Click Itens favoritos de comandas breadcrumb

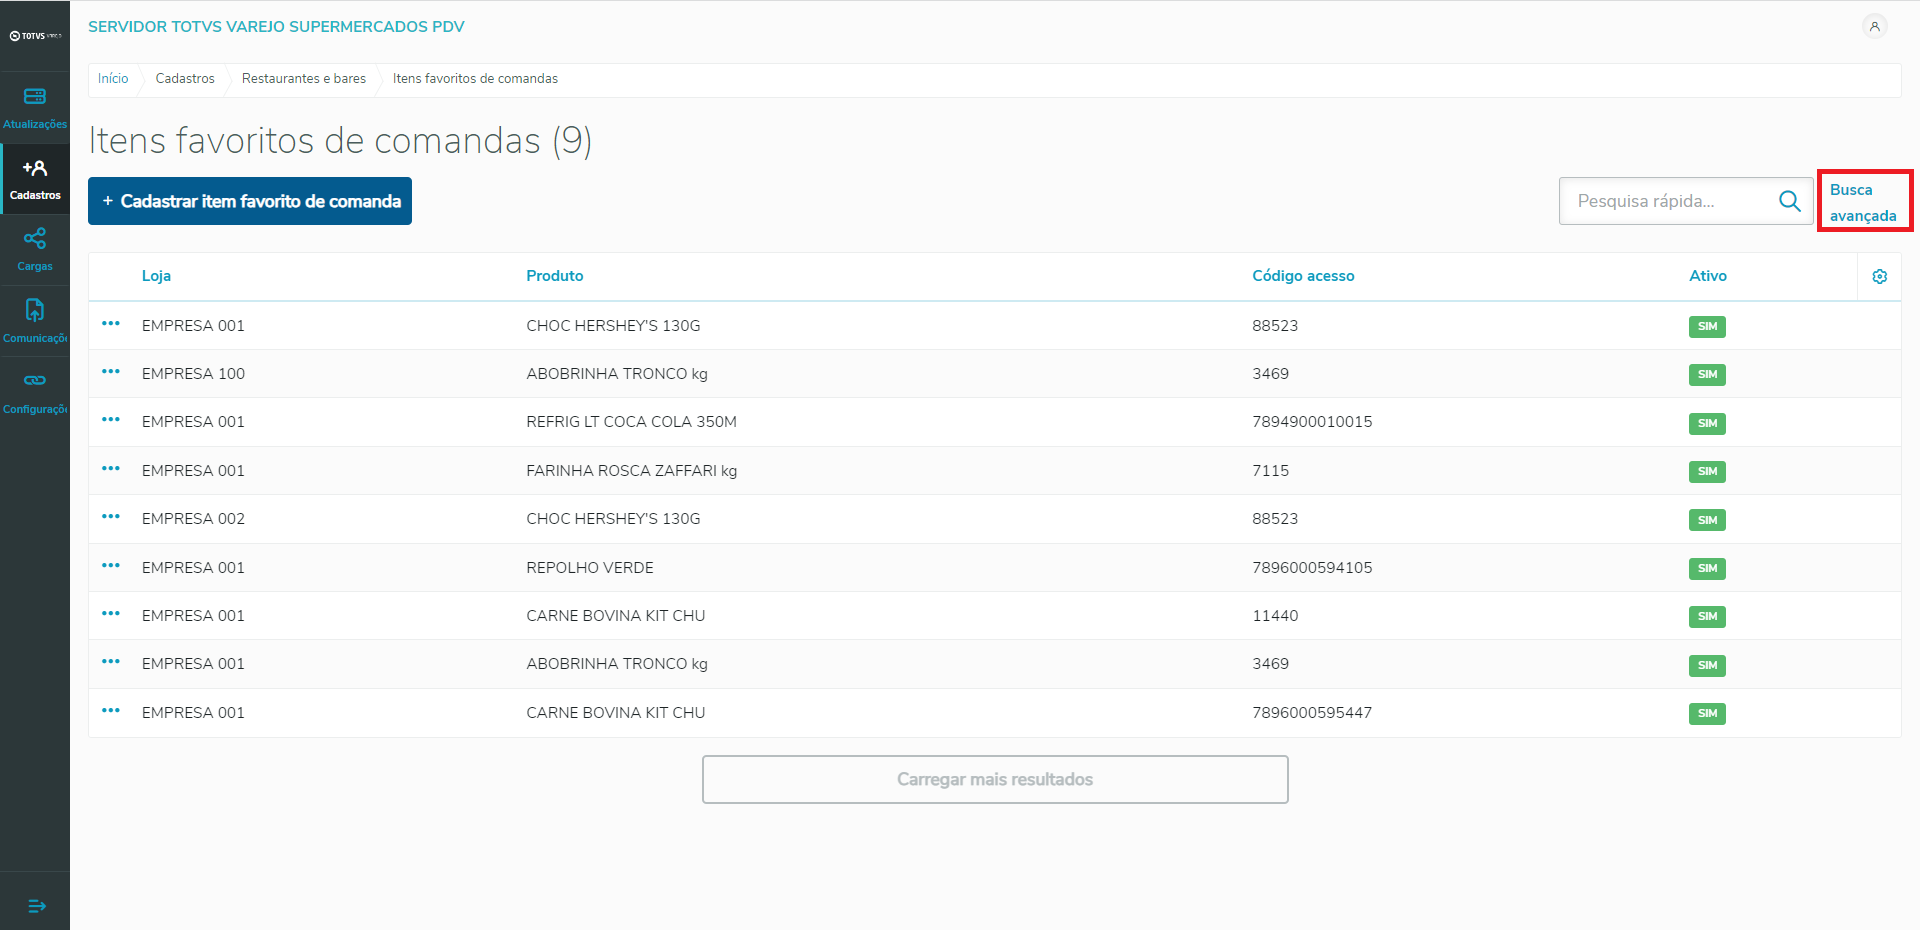point(475,79)
